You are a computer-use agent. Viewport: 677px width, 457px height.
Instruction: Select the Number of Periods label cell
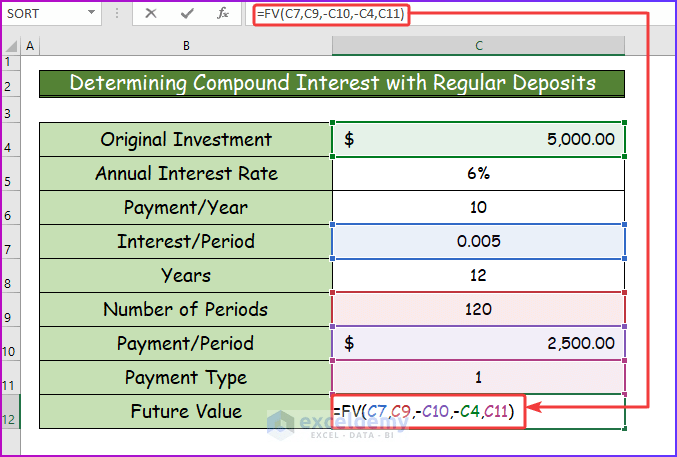[186, 310]
